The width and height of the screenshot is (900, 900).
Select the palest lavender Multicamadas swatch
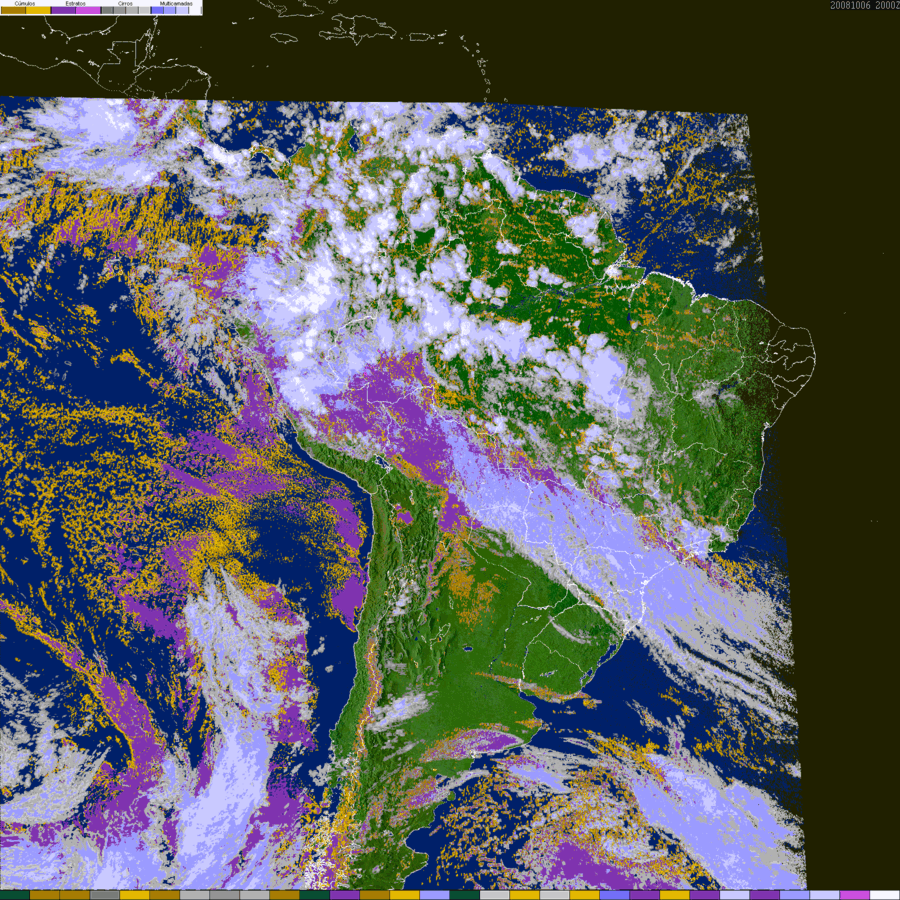[x=182, y=10]
